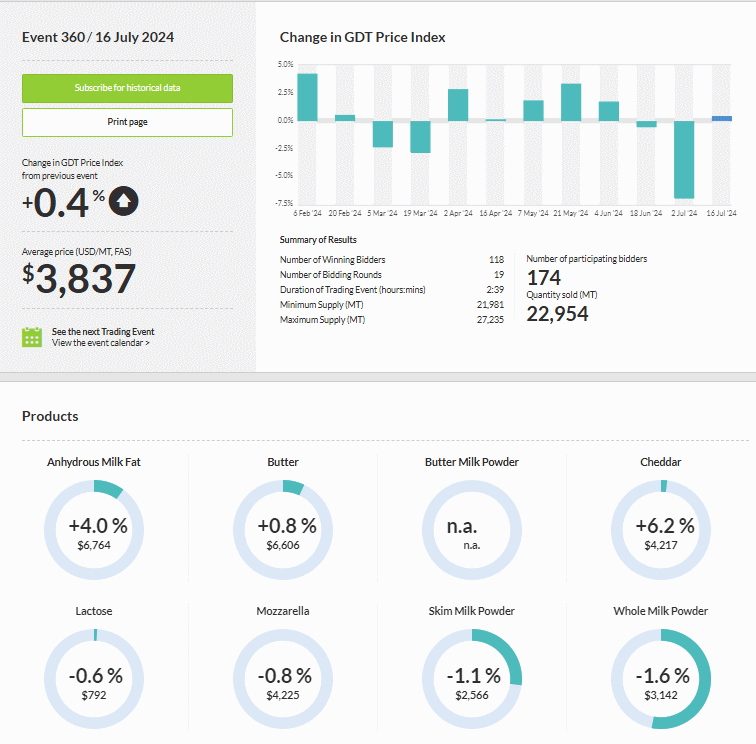Click the Duration of Trading Event row
The height and width of the screenshot is (744, 756).
[x=392, y=290]
